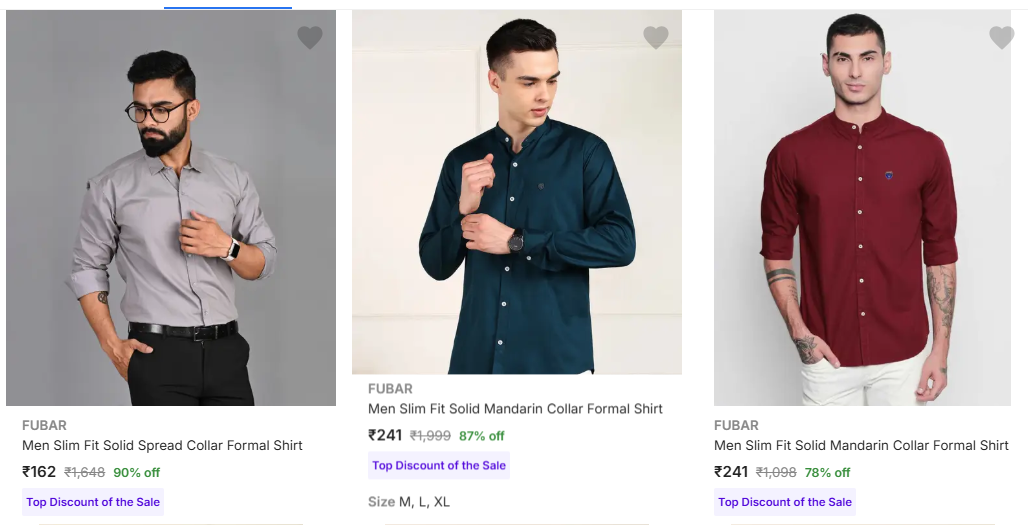Open the grey shirt product photo
Viewport: 1028px width, 525px height.
[171, 208]
